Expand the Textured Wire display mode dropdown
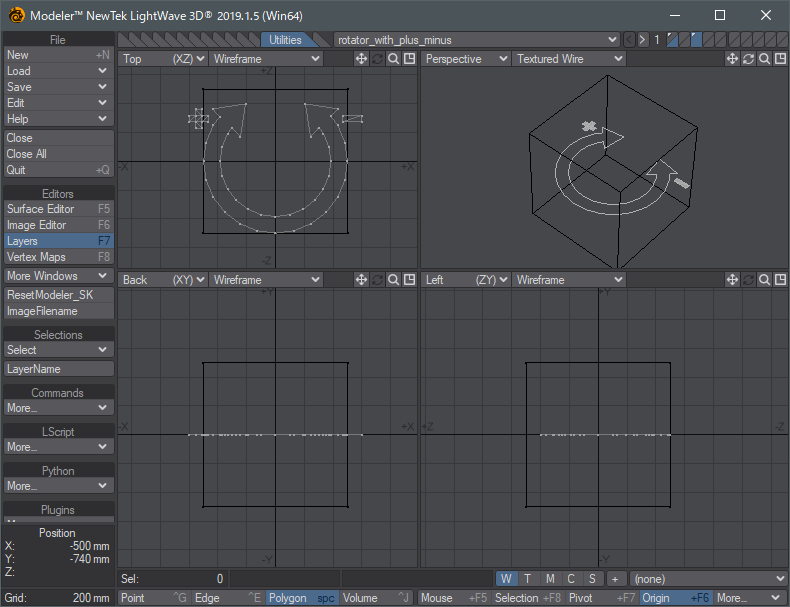790x607 pixels. (568, 59)
